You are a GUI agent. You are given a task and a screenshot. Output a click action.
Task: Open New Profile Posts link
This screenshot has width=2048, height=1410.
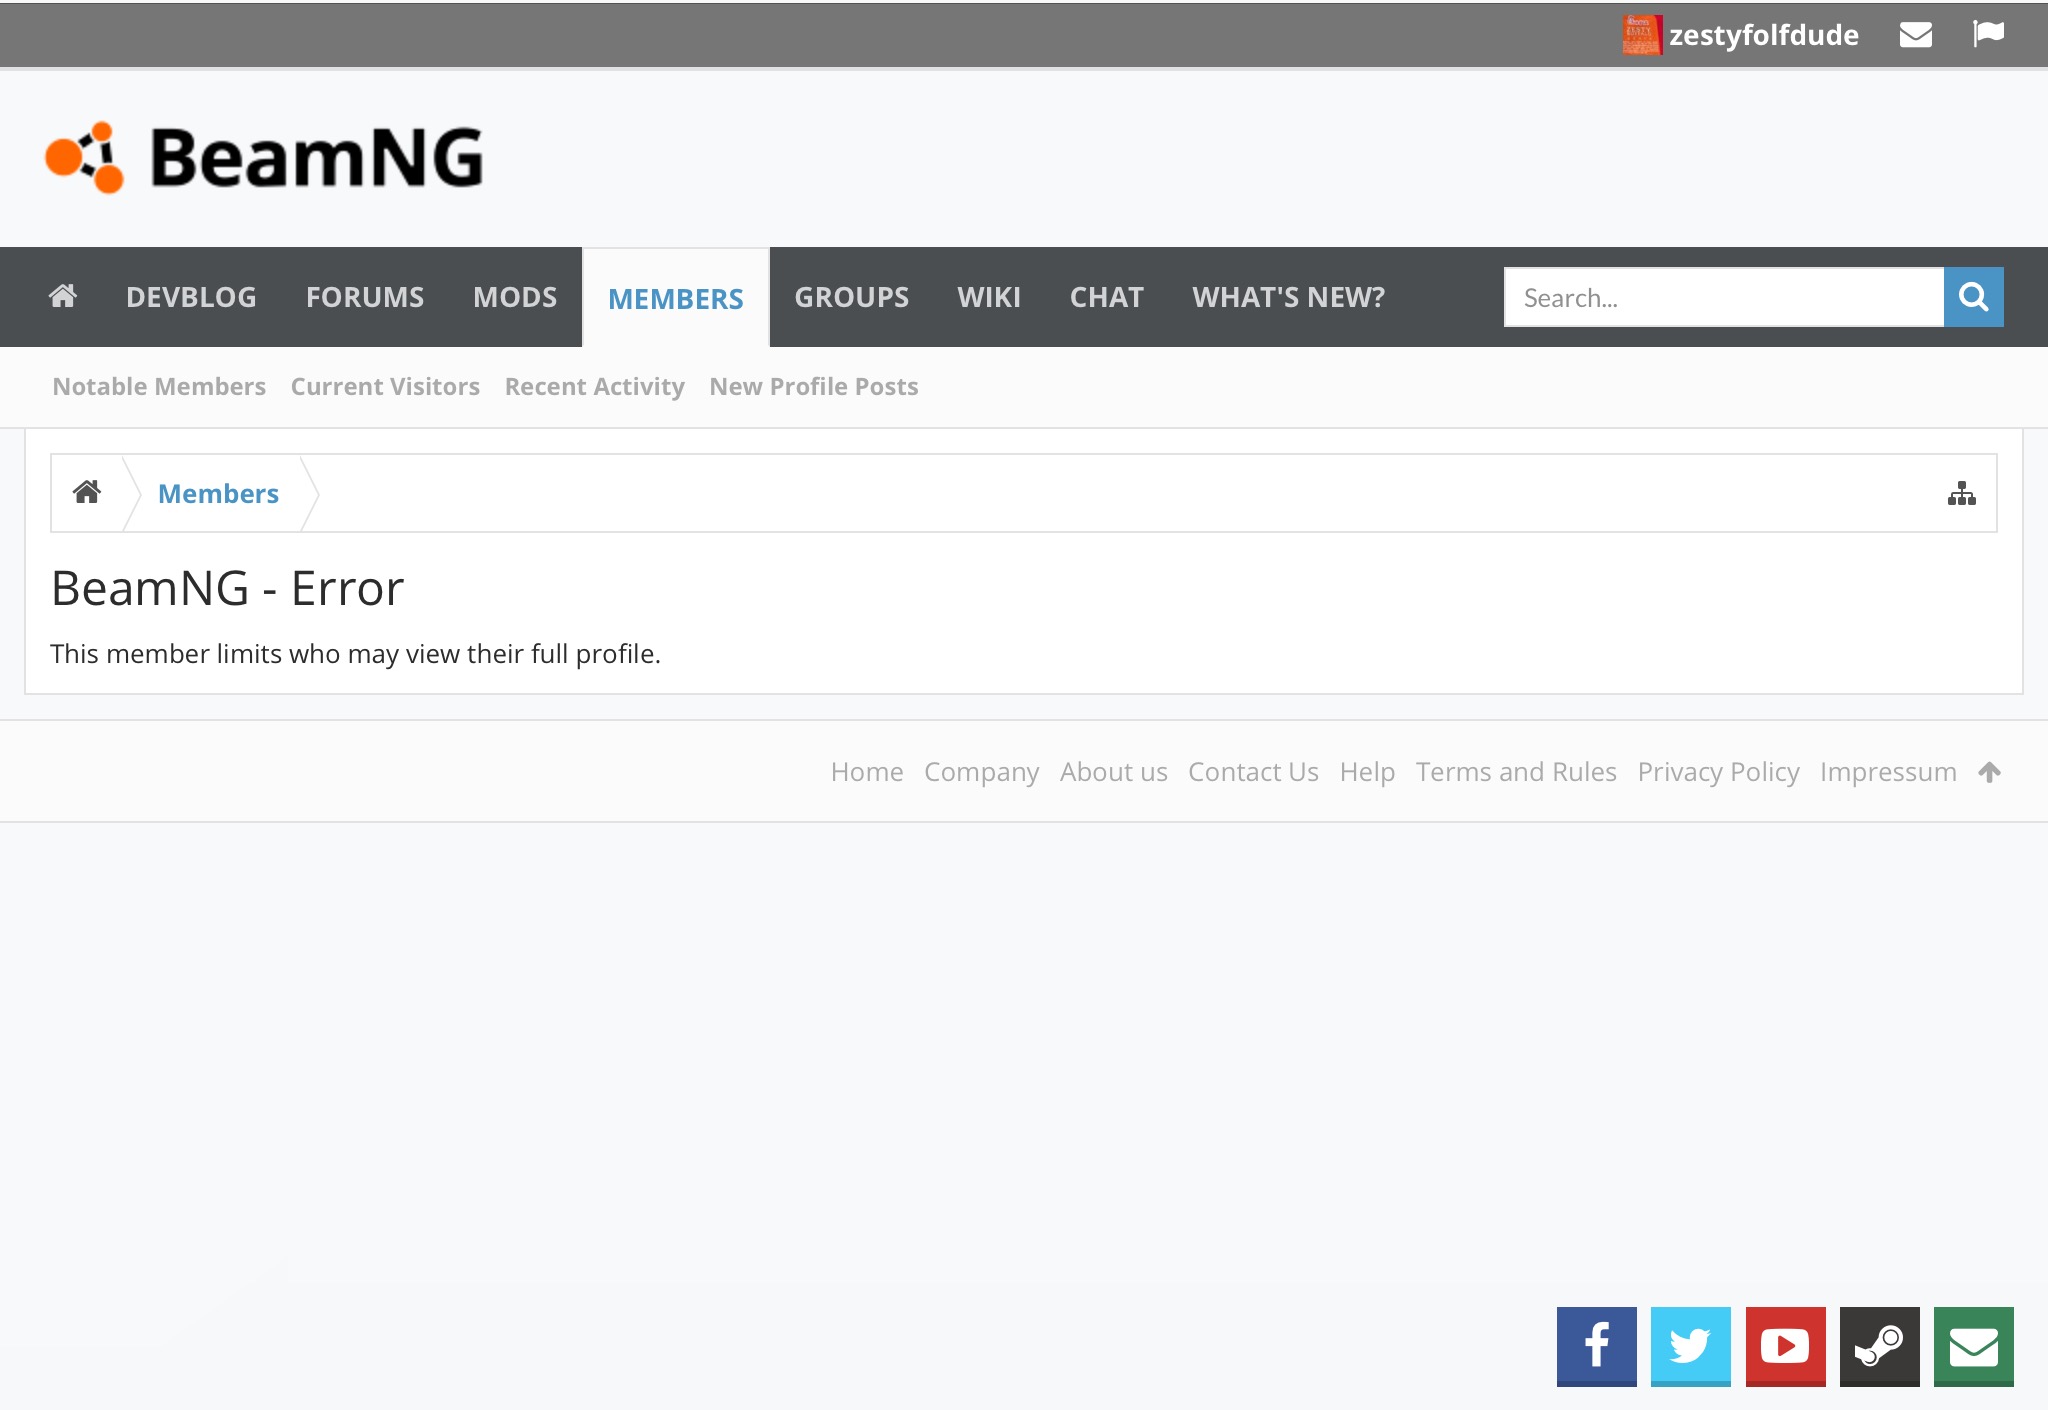pos(814,386)
